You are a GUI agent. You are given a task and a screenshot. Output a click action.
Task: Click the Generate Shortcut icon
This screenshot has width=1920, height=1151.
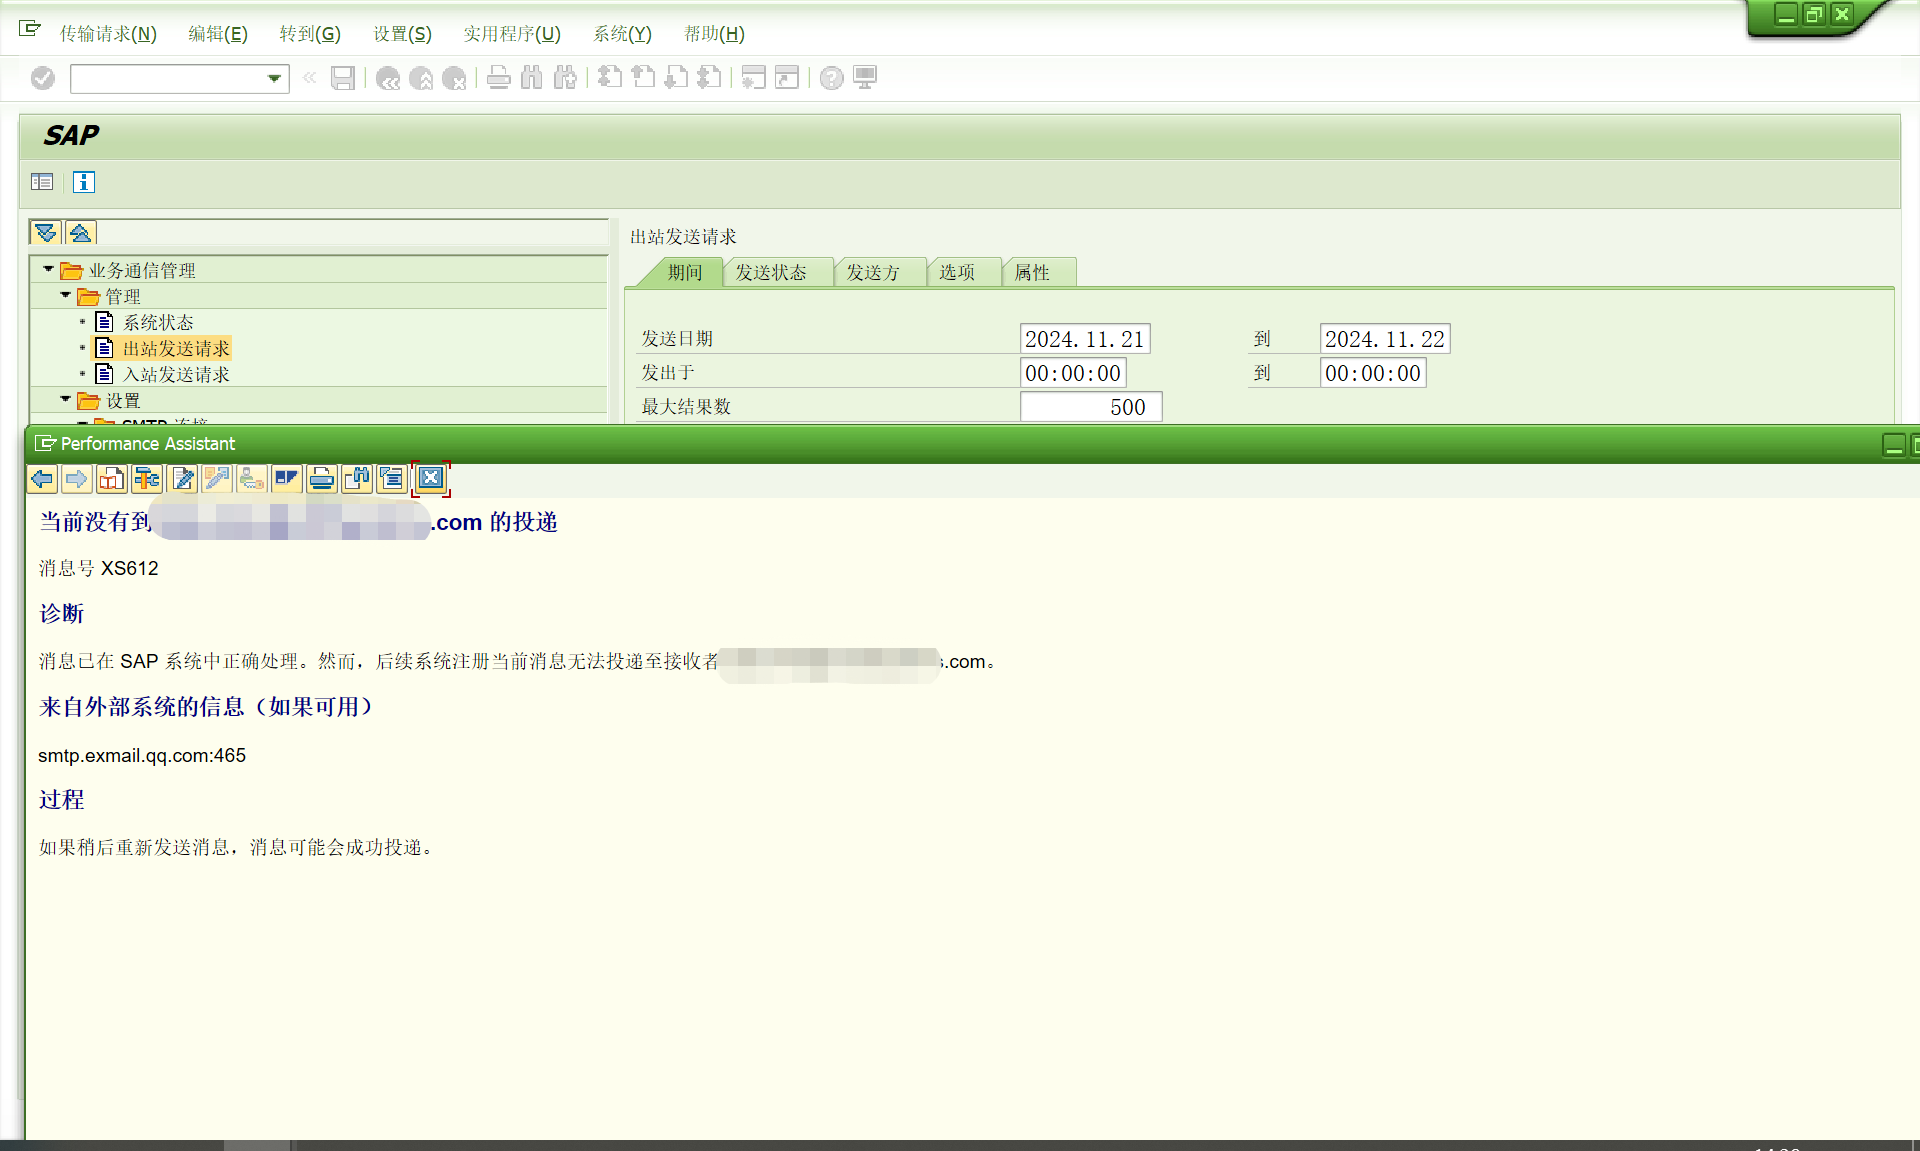787,78
